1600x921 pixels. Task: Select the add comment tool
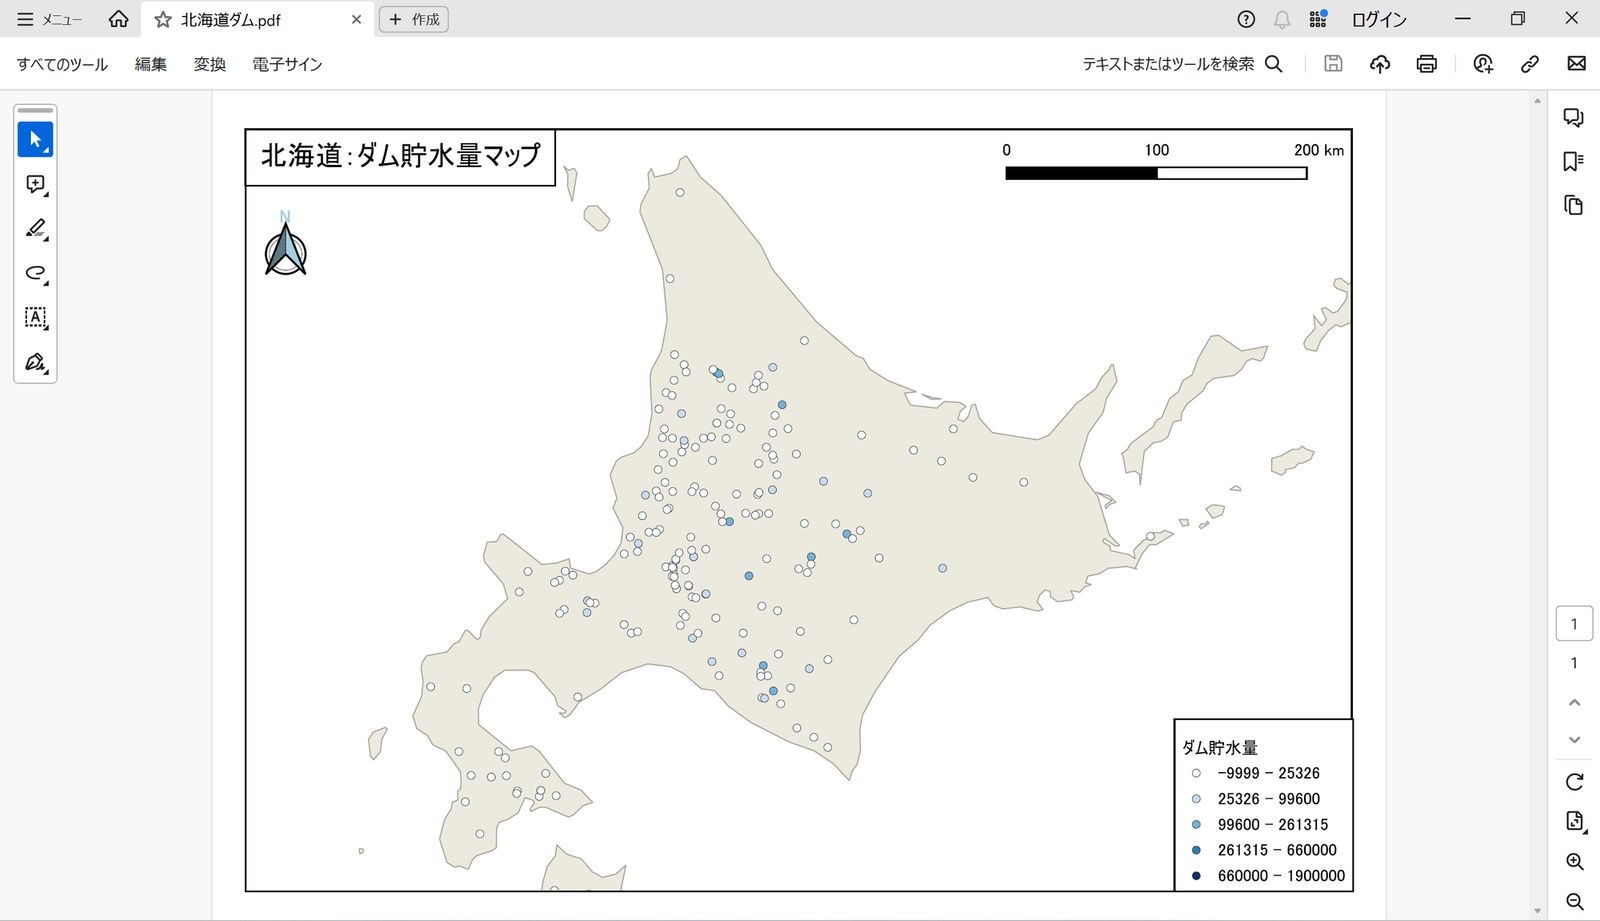[x=35, y=185]
